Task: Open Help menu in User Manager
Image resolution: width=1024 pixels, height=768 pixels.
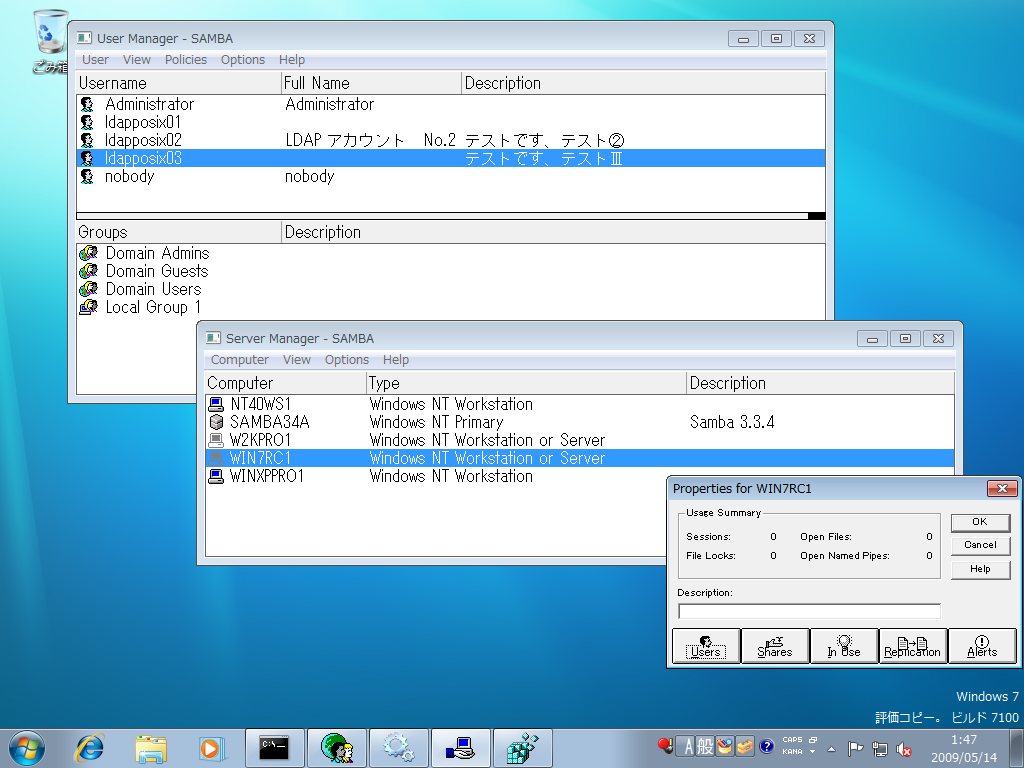Action: pos(292,59)
